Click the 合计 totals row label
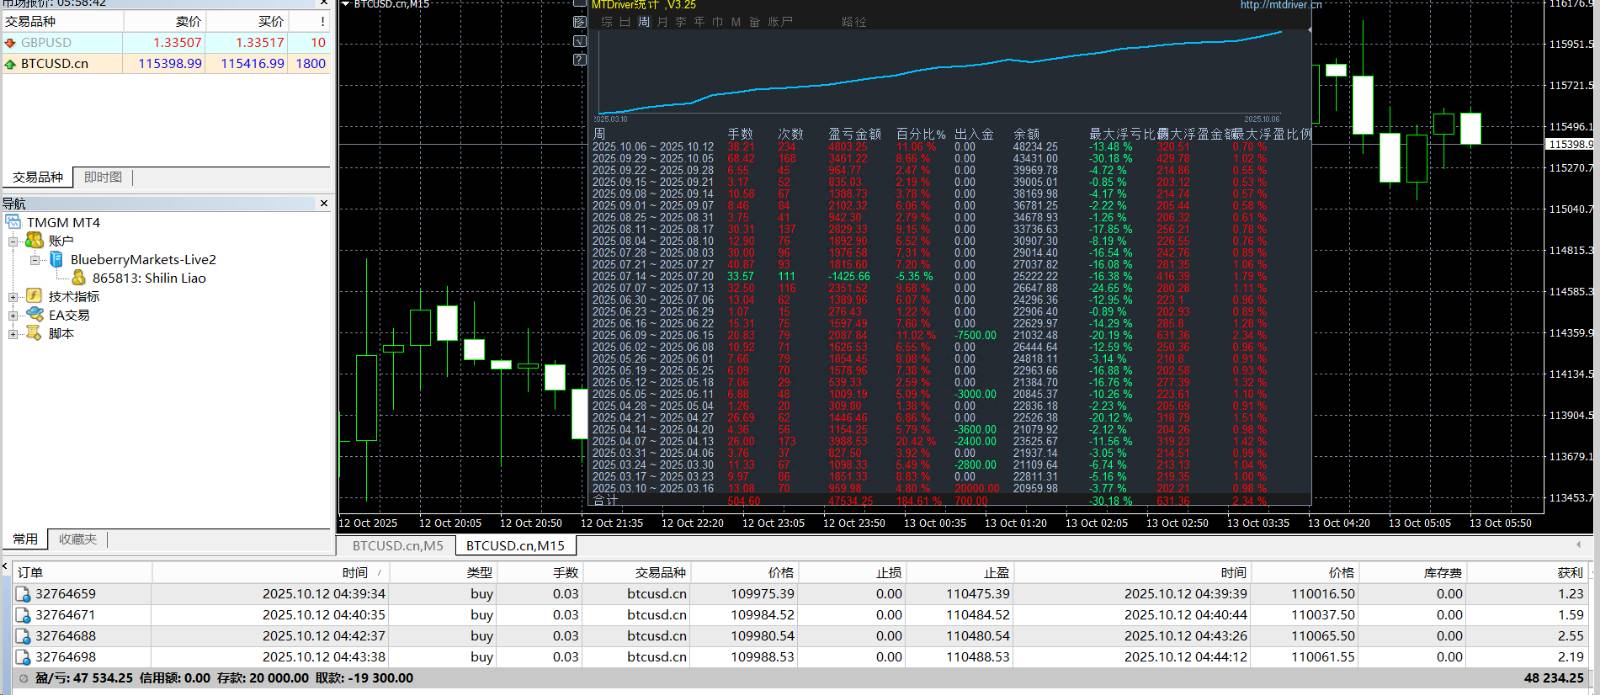This screenshot has height=695, width=1600. tap(606, 500)
